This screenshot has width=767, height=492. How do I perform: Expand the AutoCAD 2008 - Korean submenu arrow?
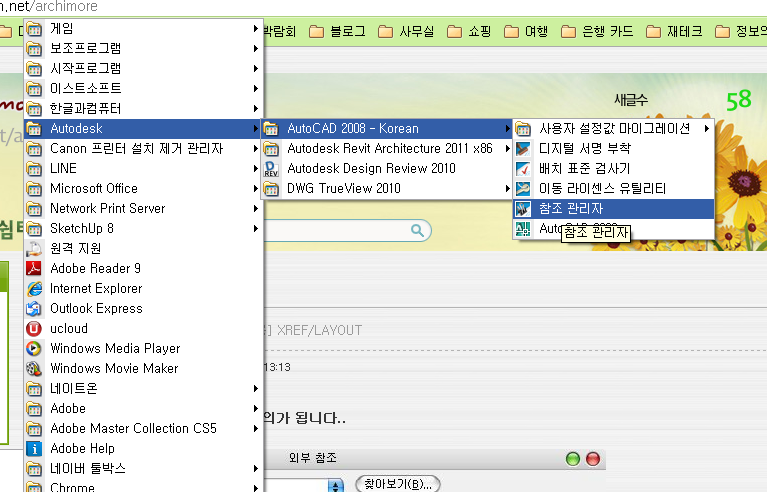[x=508, y=129]
